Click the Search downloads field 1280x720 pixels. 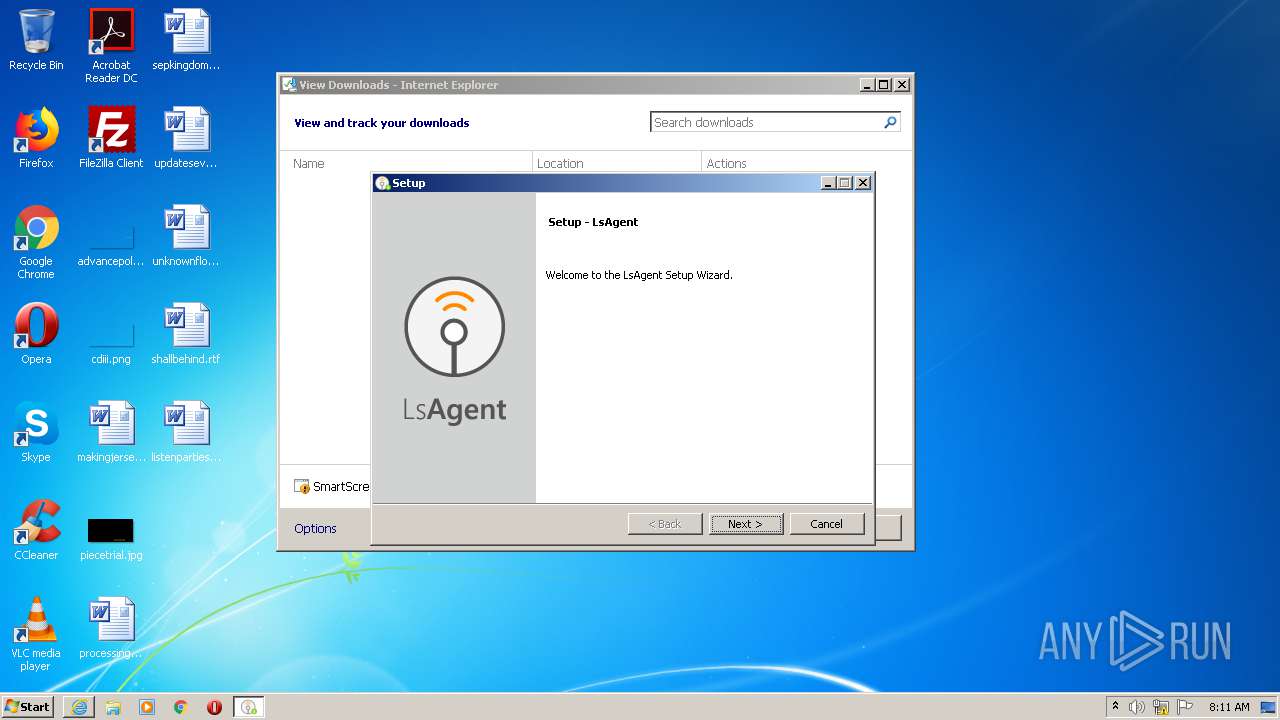[765, 122]
